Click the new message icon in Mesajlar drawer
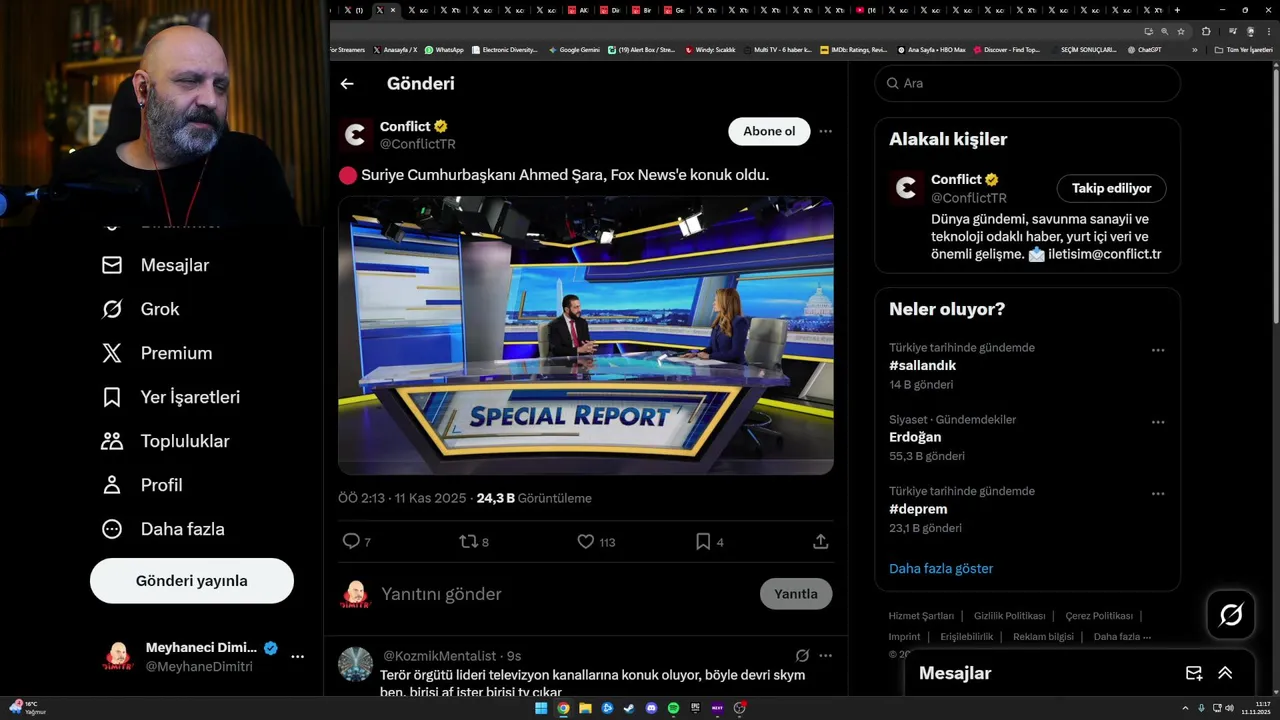This screenshot has height=720, width=1280. [1194, 673]
